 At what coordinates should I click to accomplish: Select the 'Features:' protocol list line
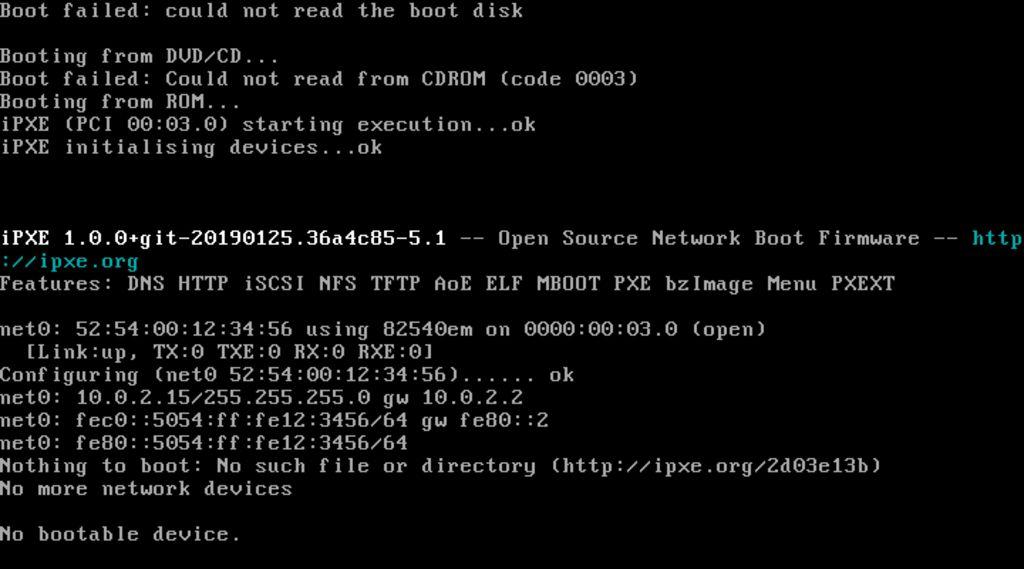[x=447, y=284]
